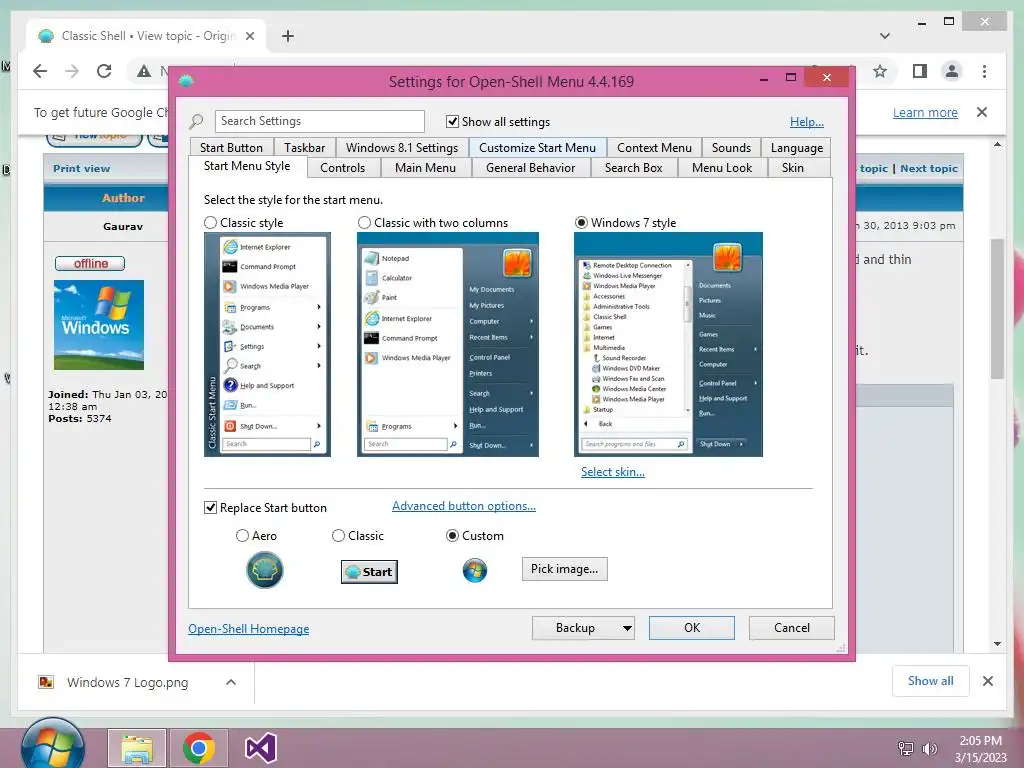Image resolution: width=1024 pixels, height=768 pixels.
Task: Click Show all downloads button
Action: pos(931,681)
